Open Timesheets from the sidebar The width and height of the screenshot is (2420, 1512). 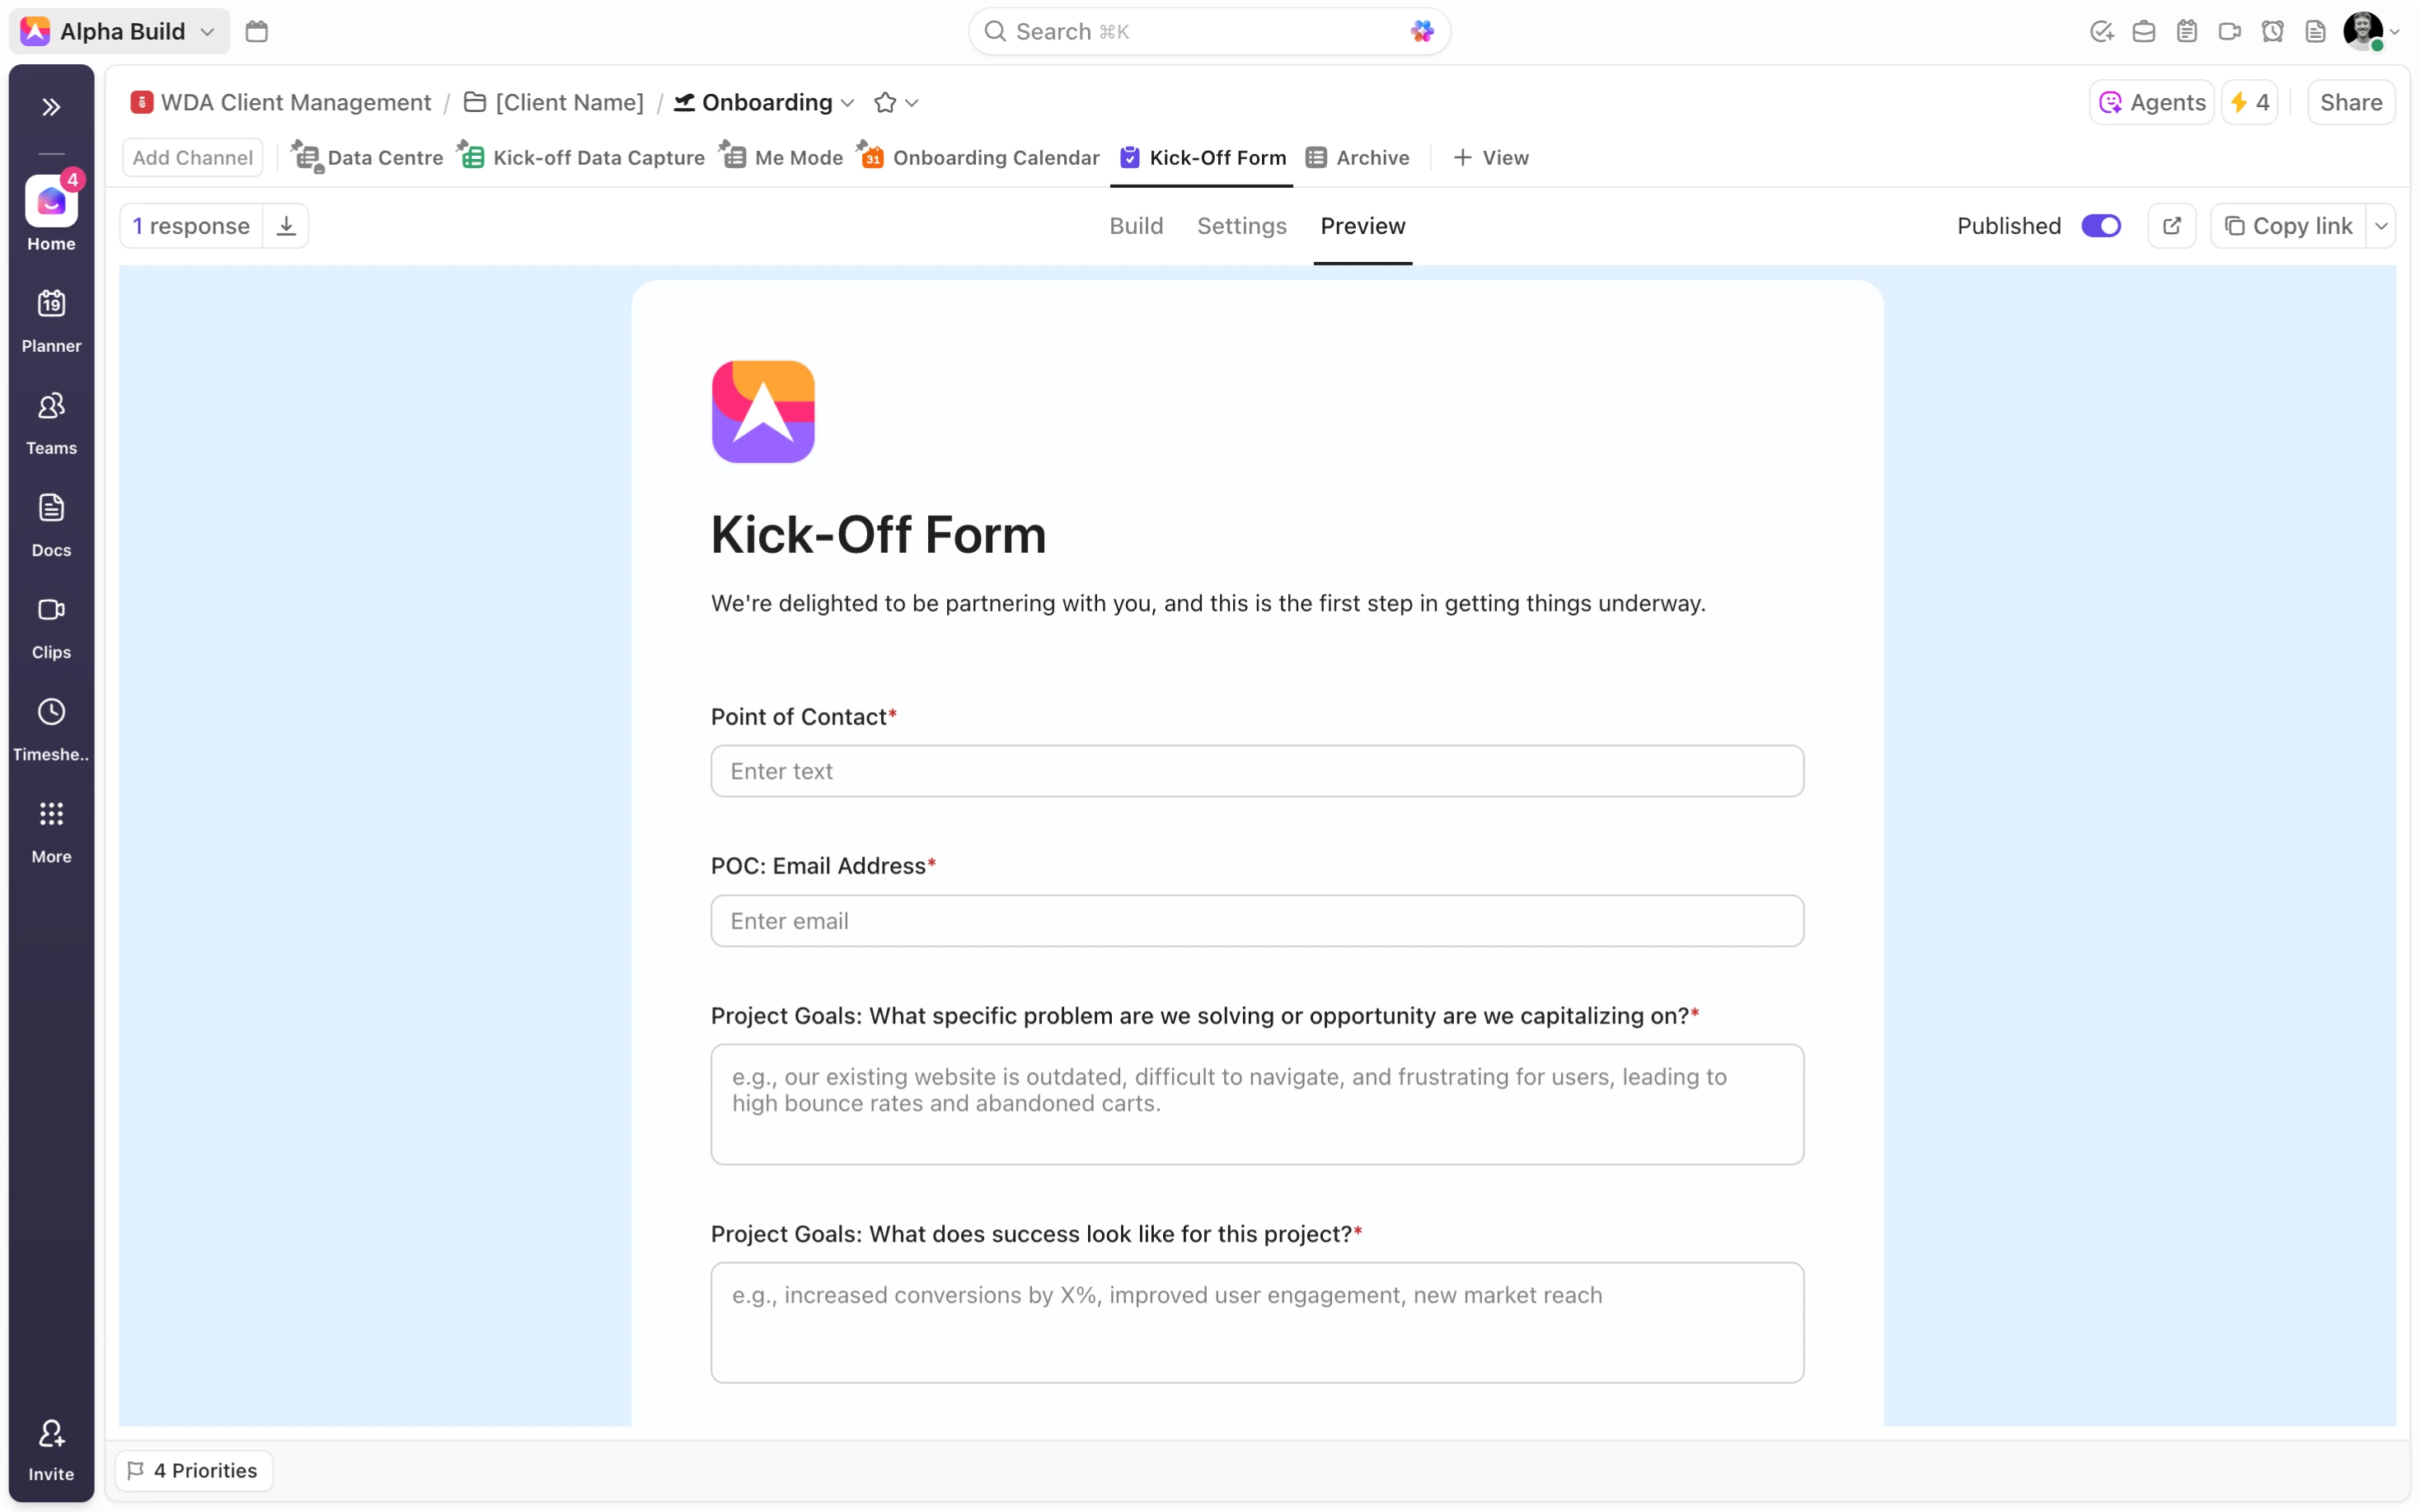click(51, 729)
